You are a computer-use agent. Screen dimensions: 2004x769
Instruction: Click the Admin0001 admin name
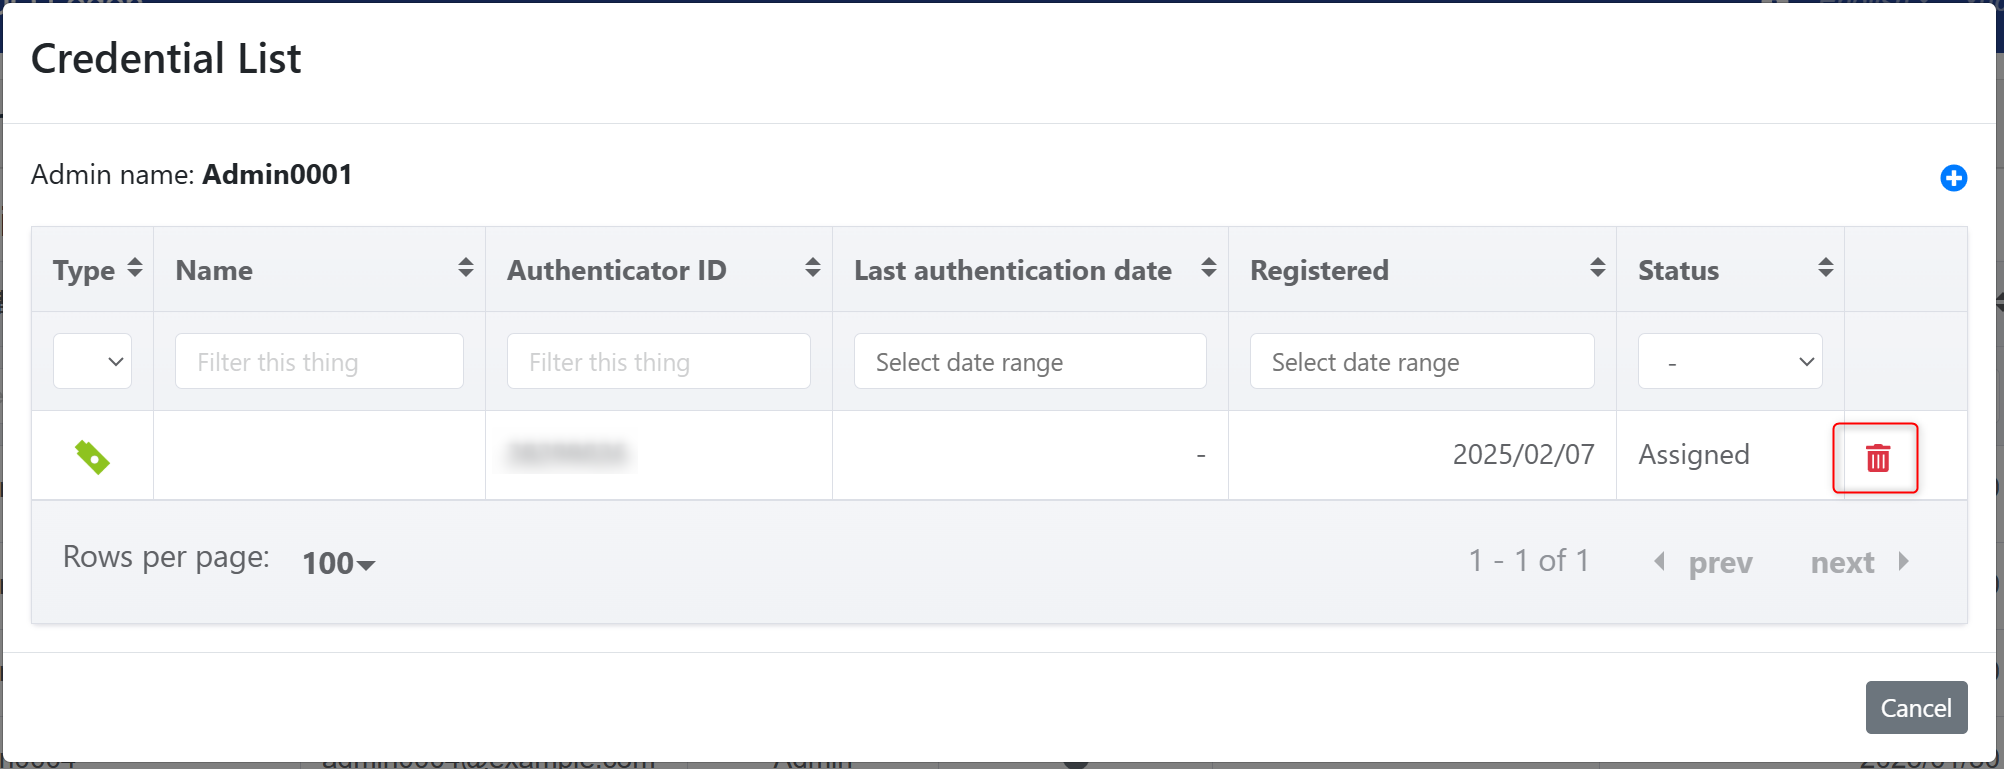coord(277,174)
